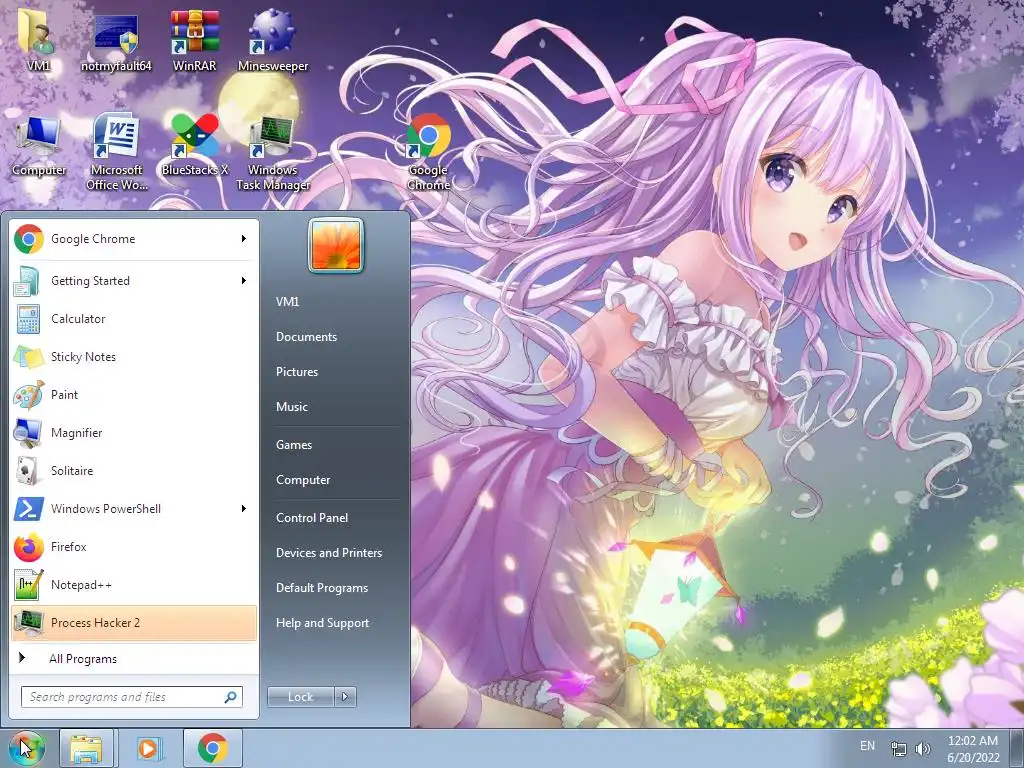This screenshot has width=1024, height=768.
Task: Open Computer from Start menu right pane
Action: pos(303,480)
